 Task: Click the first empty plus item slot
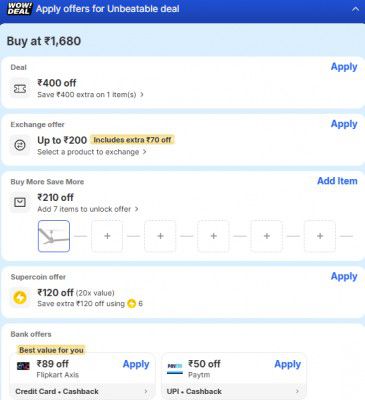107,236
